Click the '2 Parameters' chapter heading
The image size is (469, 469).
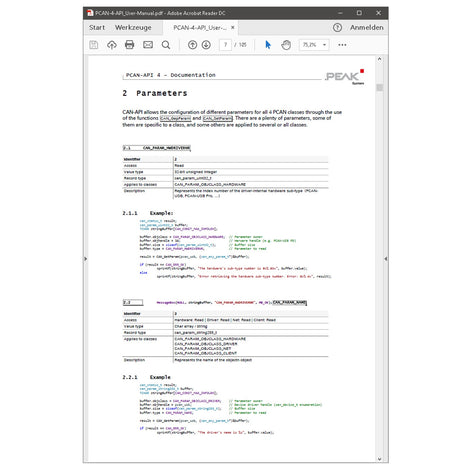(x=155, y=93)
